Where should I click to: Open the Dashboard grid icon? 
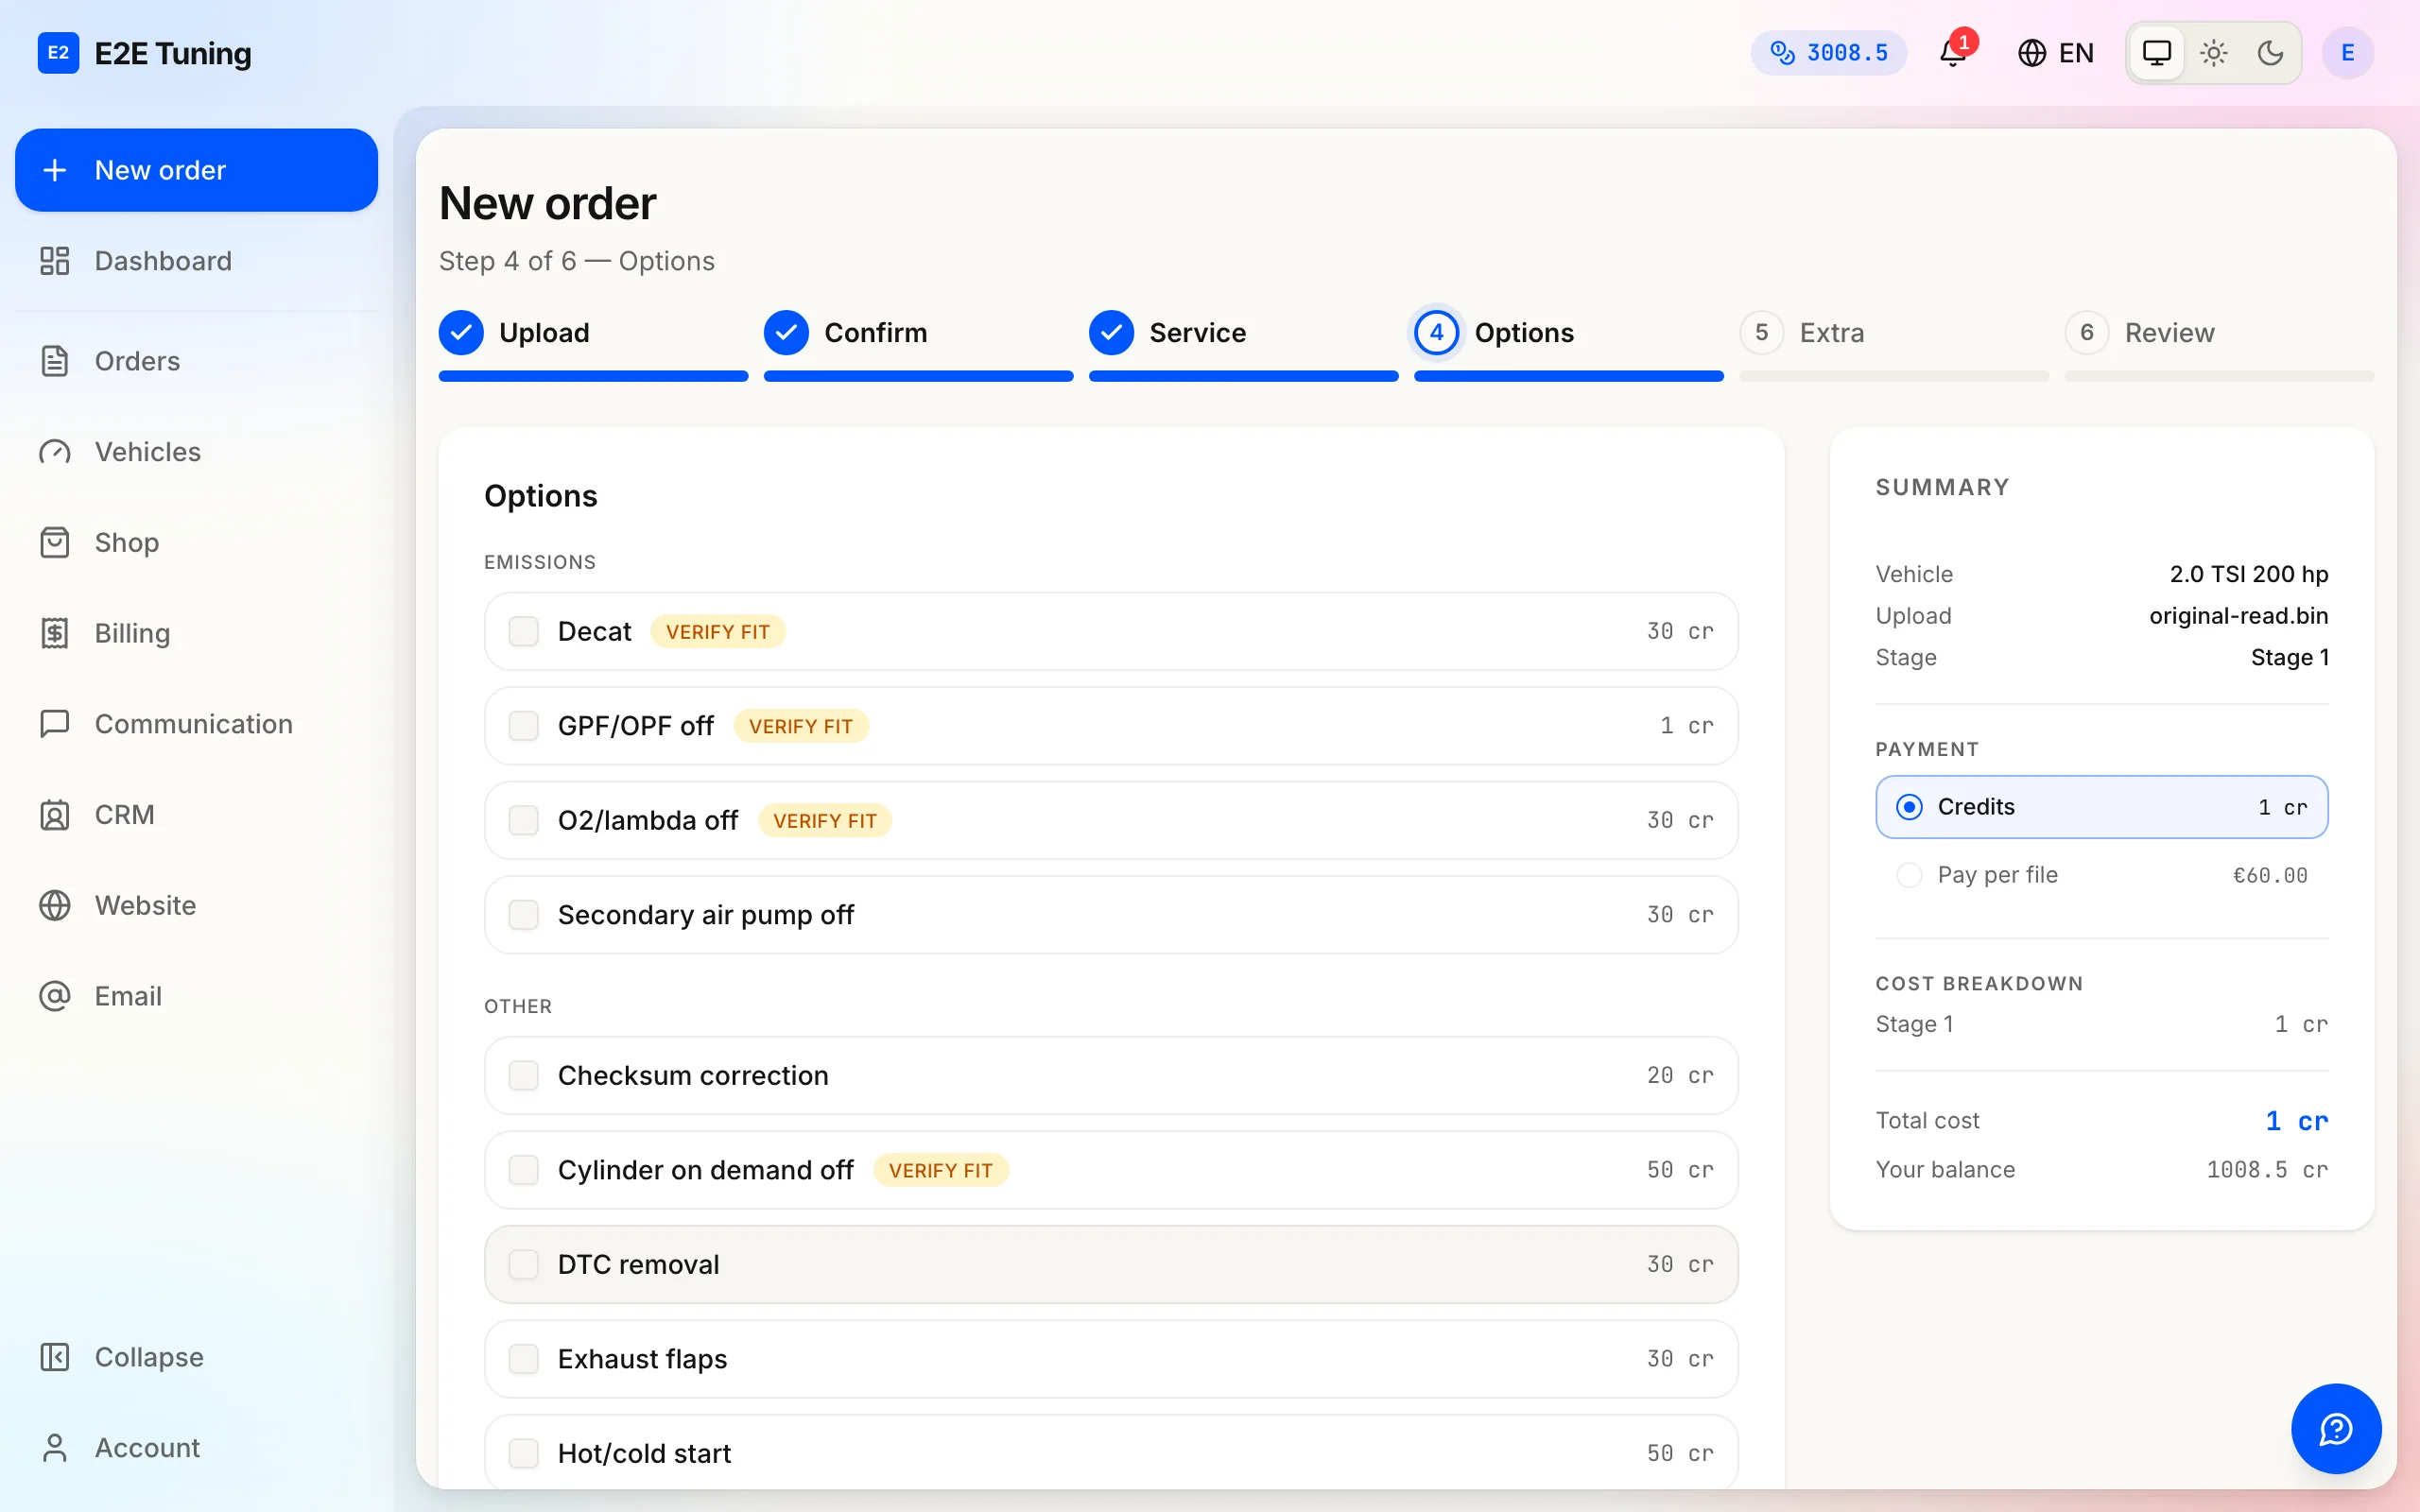(x=55, y=261)
